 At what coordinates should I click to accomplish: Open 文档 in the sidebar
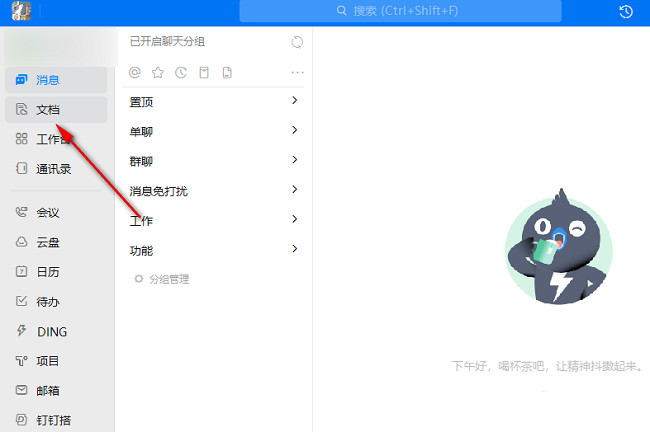tap(56, 110)
